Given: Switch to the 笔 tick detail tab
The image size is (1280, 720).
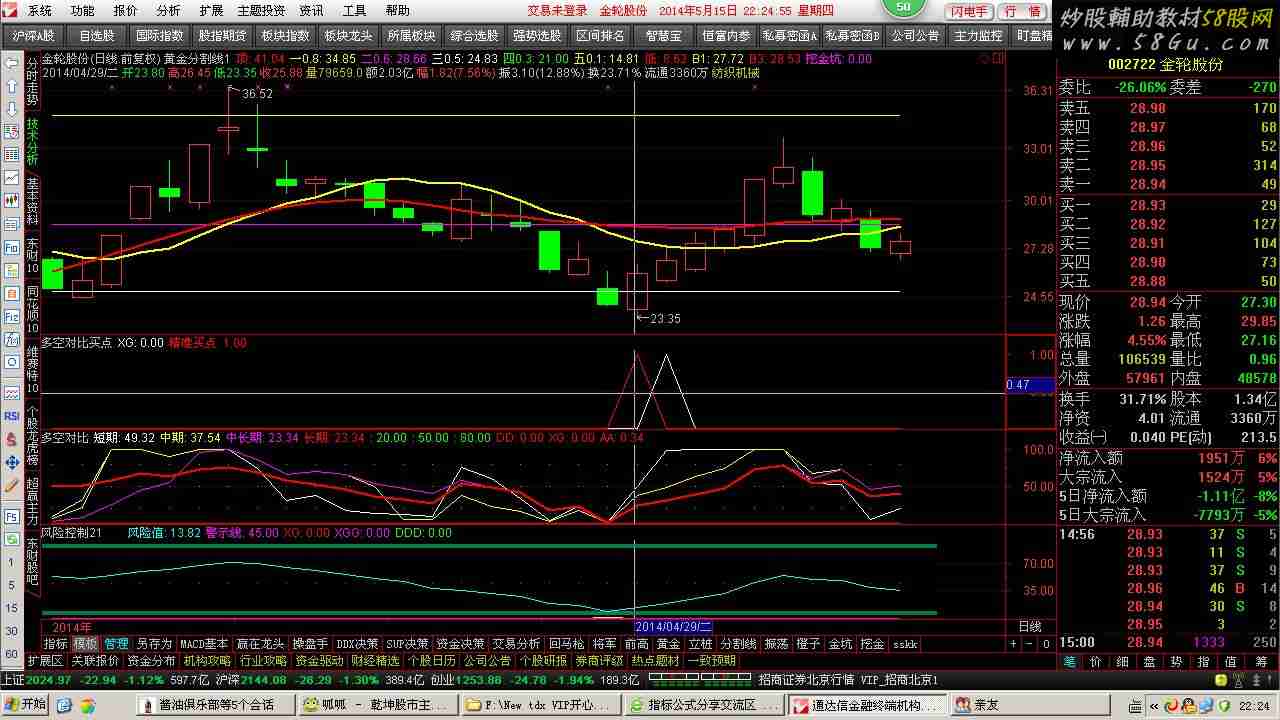Looking at the screenshot, I should click(1070, 661).
